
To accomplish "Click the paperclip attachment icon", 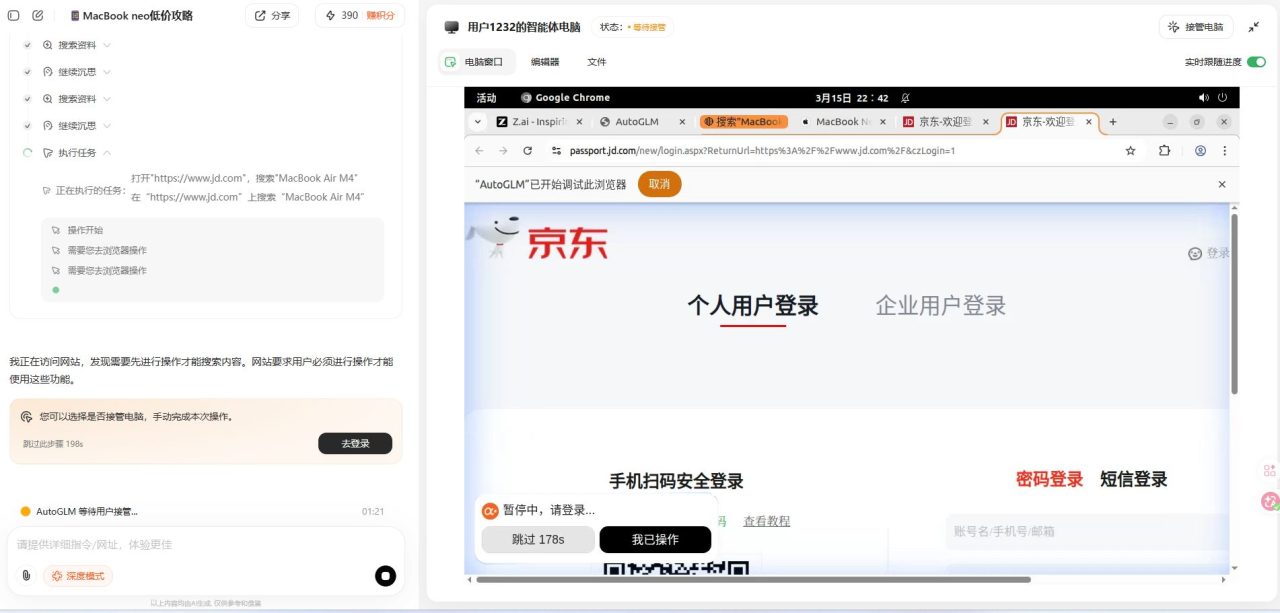I will coord(26,575).
